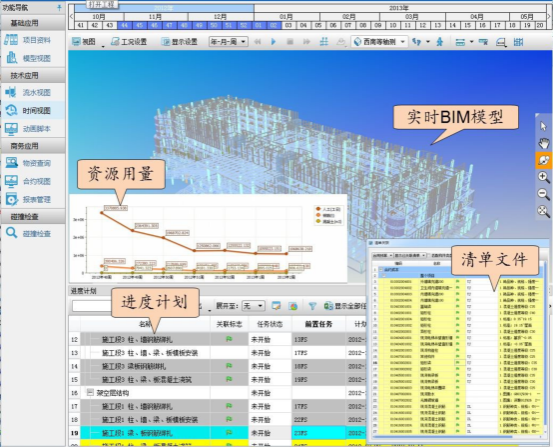The height and width of the screenshot is (447, 554).
Task: Click the 打开工程 tooltip button
Action: (x=102, y=4)
